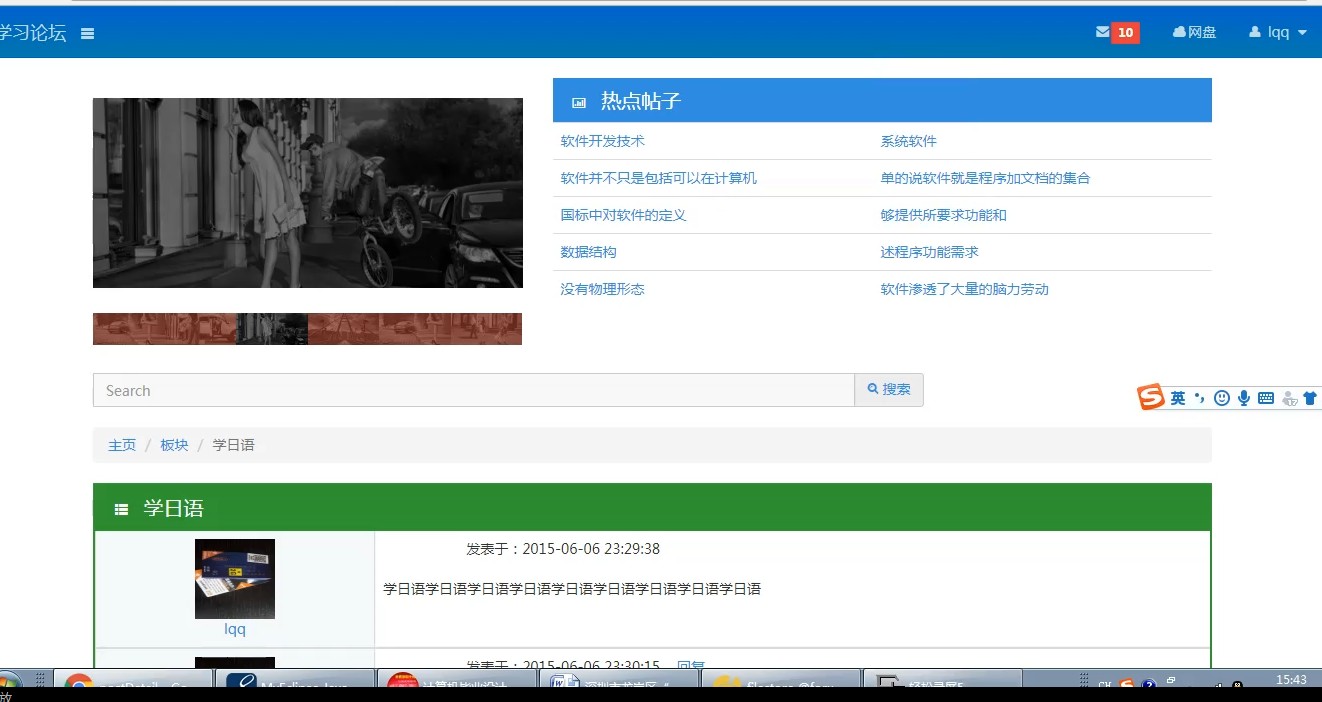Open the post 单的说软件就是程序加文档的集合

986,178
